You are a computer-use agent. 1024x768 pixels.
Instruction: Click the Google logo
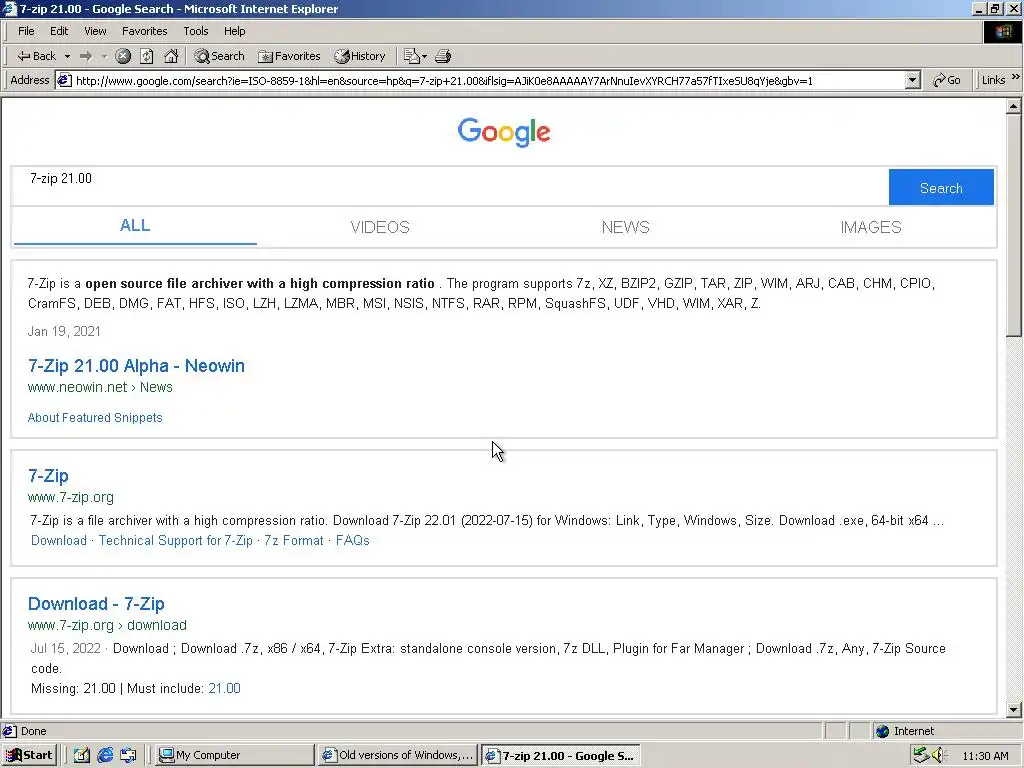[504, 132]
